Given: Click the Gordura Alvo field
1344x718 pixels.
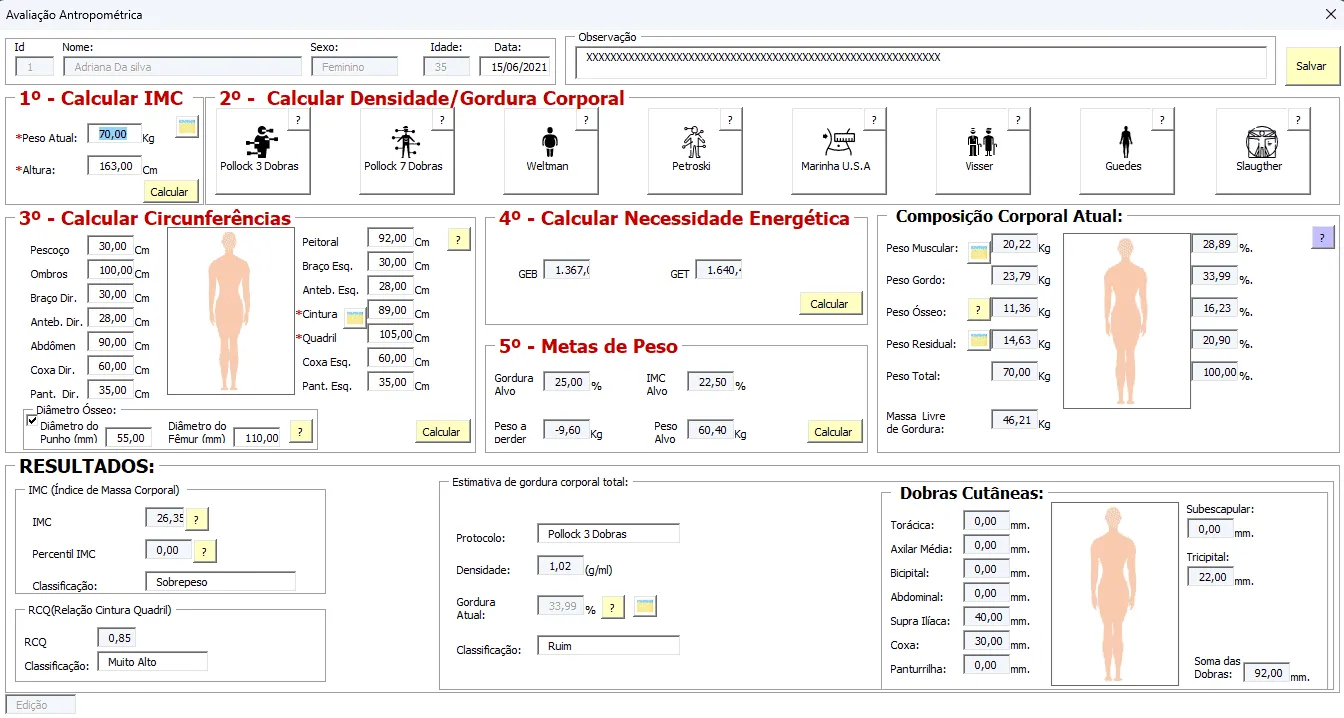Looking at the screenshot, I should tap(566, 382).
